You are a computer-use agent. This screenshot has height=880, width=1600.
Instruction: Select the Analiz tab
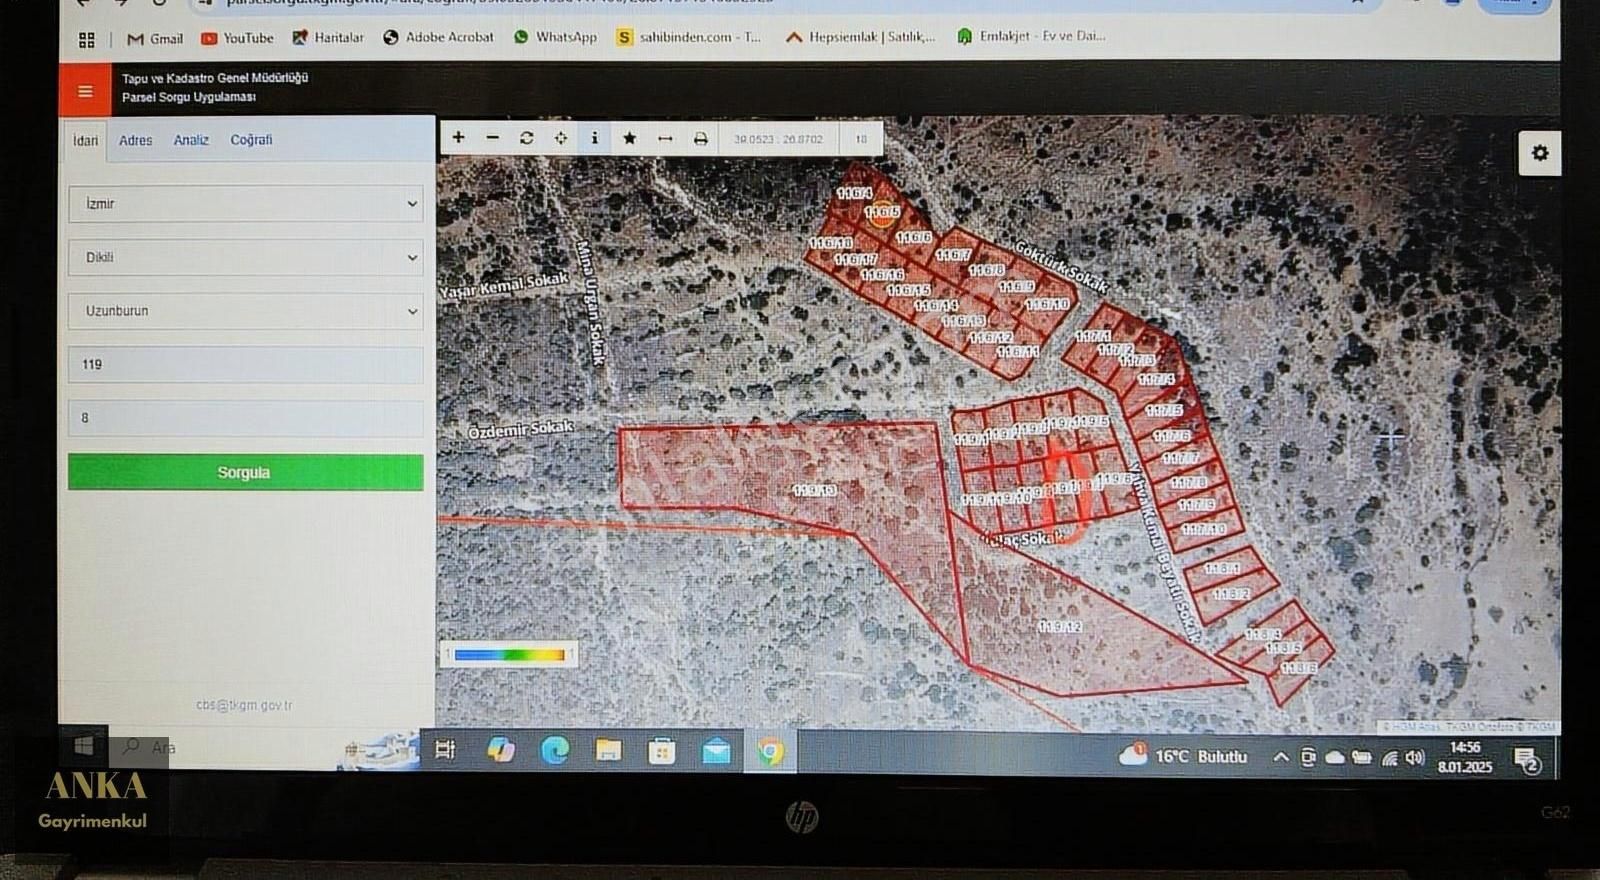coord(191,140)
